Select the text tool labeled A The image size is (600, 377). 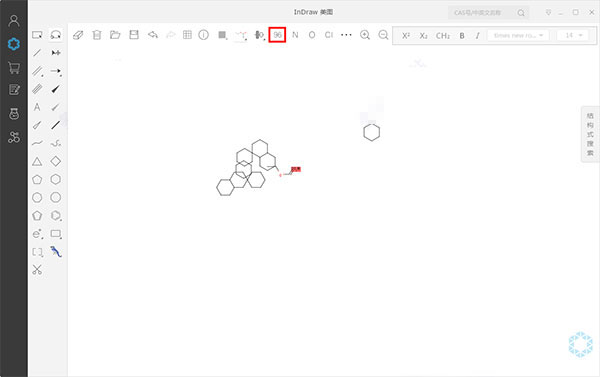coord(37,107)
